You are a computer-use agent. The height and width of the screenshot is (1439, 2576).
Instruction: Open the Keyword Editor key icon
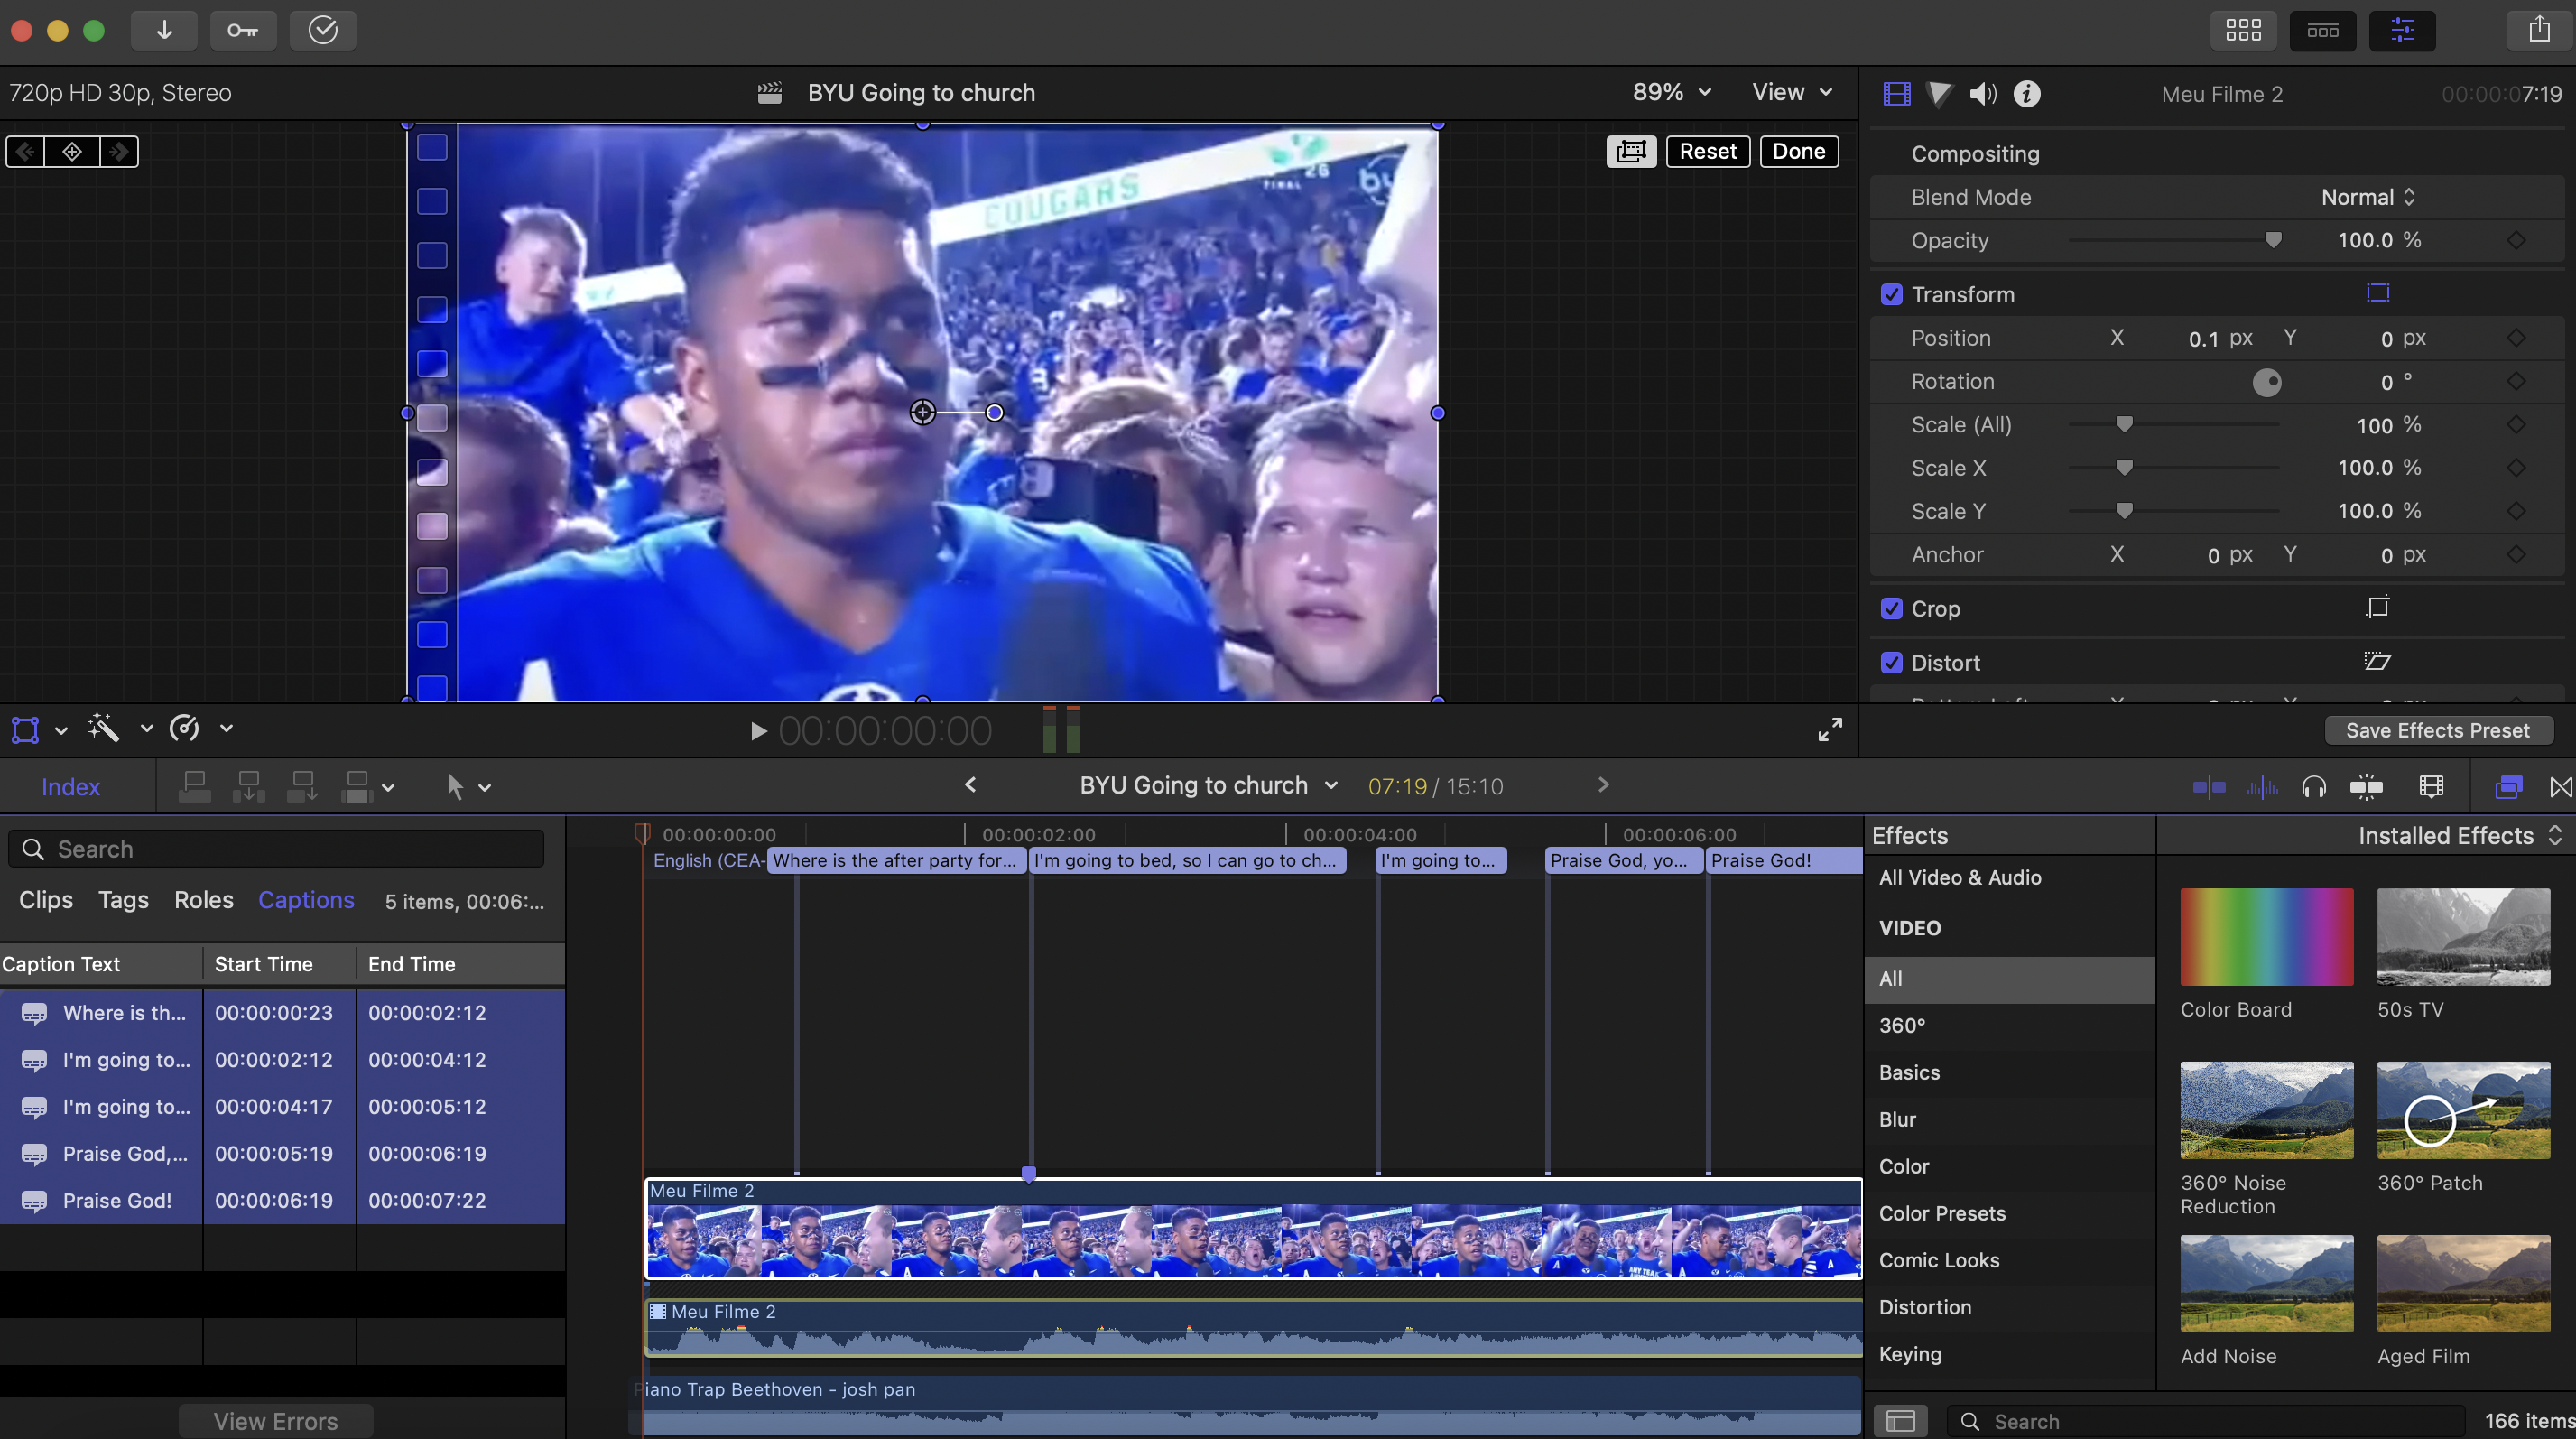pos(242,30)
